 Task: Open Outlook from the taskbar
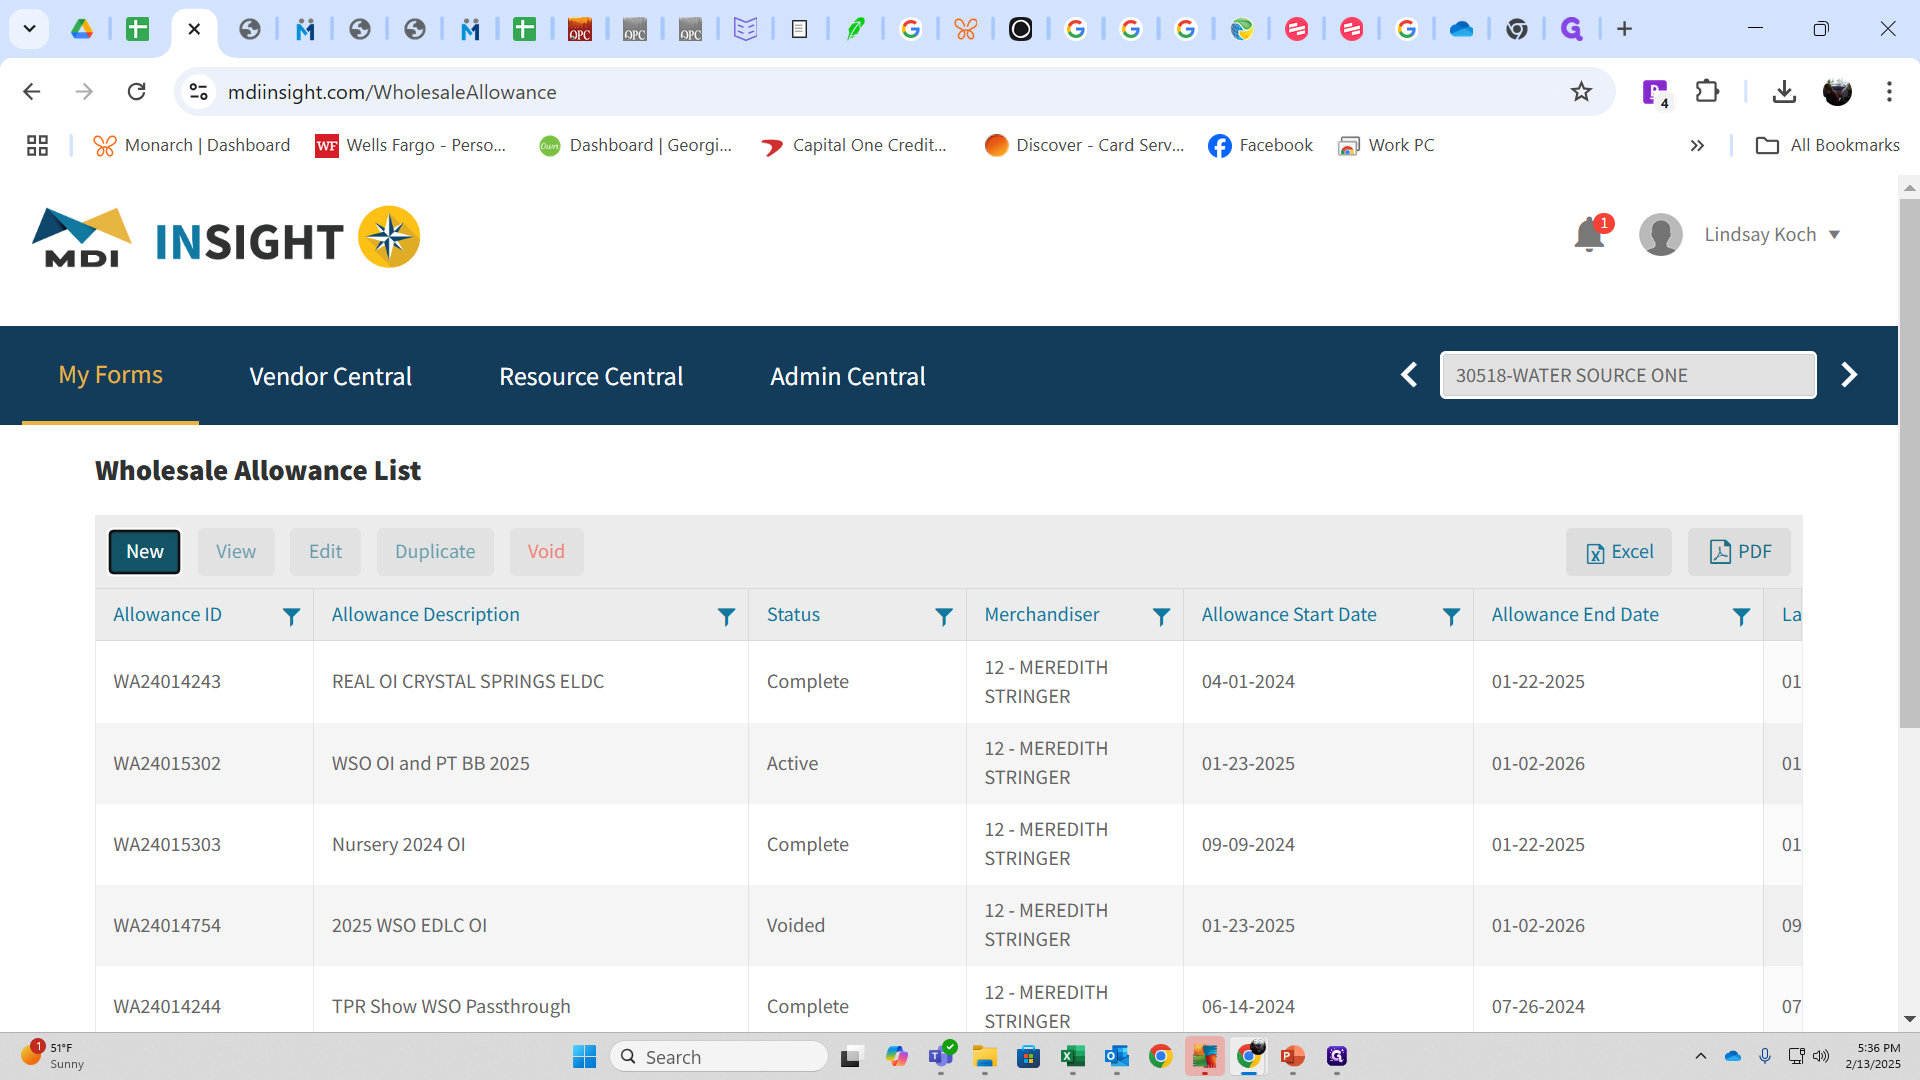pyautogui.click(x=1116, y=1057)
